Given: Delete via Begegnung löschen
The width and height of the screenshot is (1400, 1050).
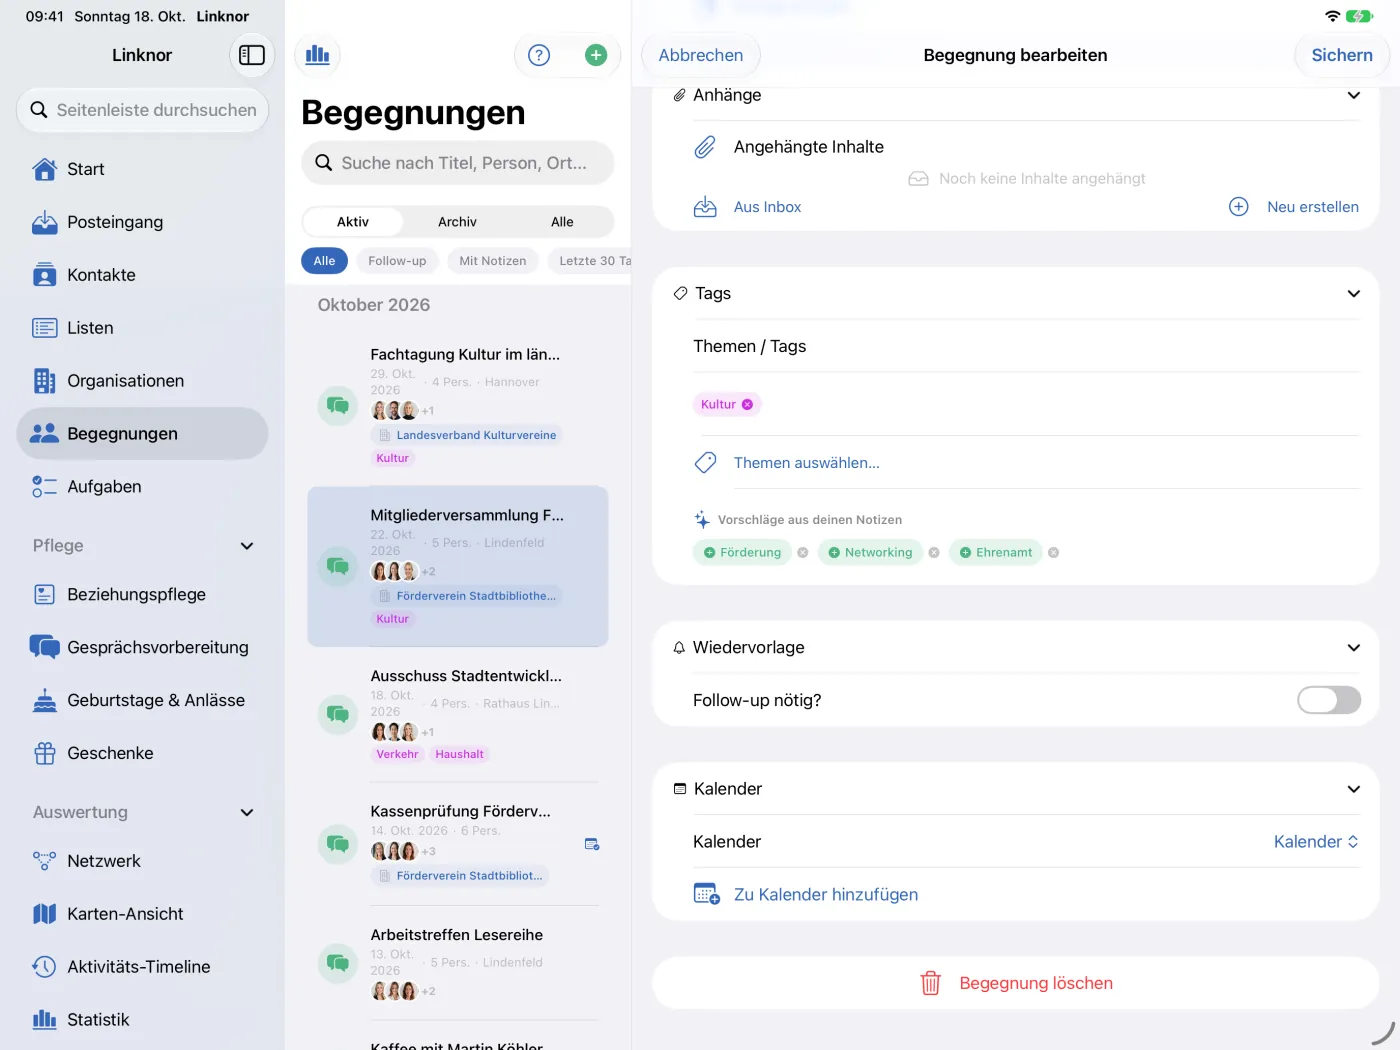Looking at the screenshot, I should pyautogui.click(x=1016, y=983).
